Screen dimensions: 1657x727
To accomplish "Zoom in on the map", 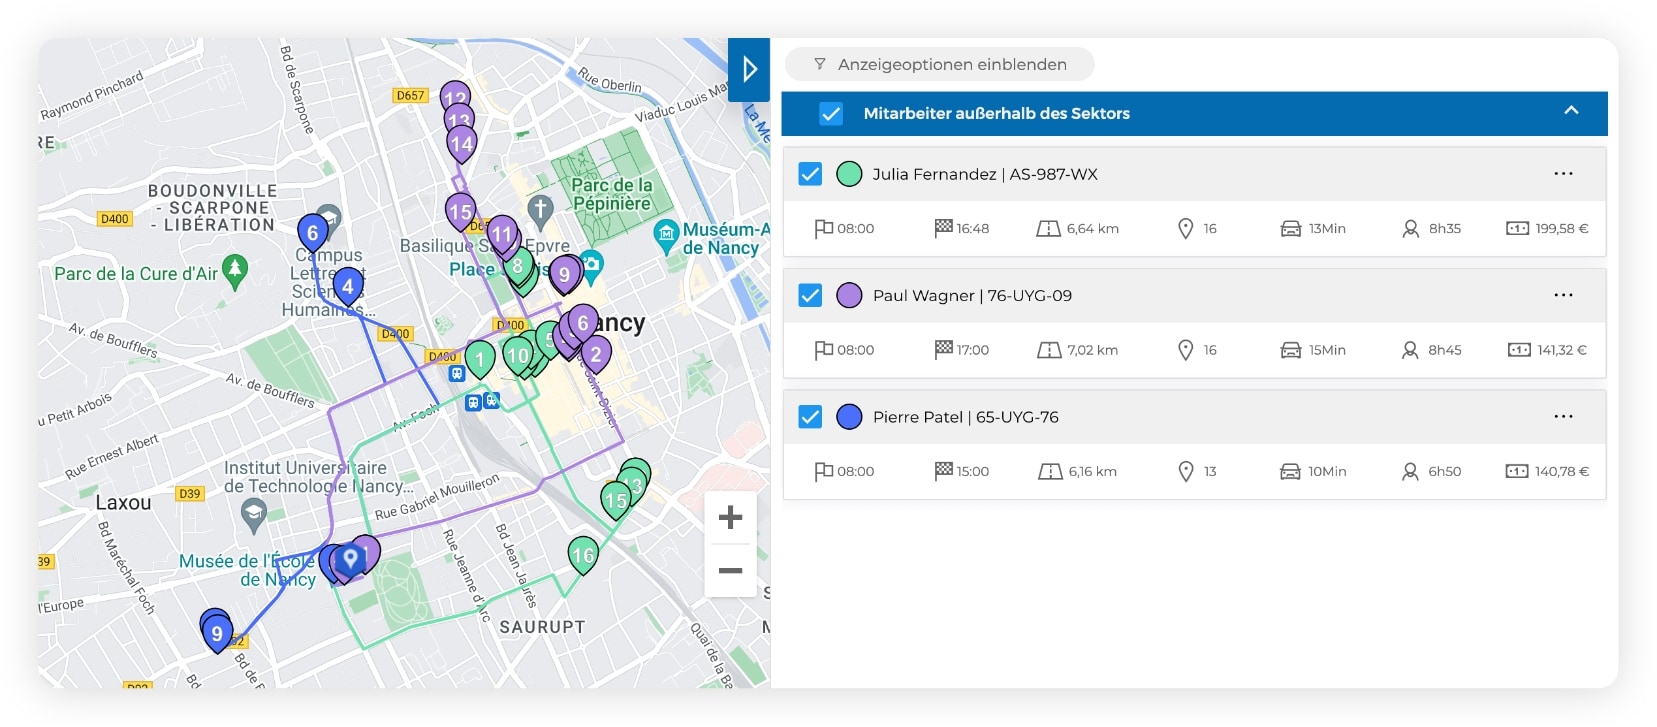I will 731,518.
